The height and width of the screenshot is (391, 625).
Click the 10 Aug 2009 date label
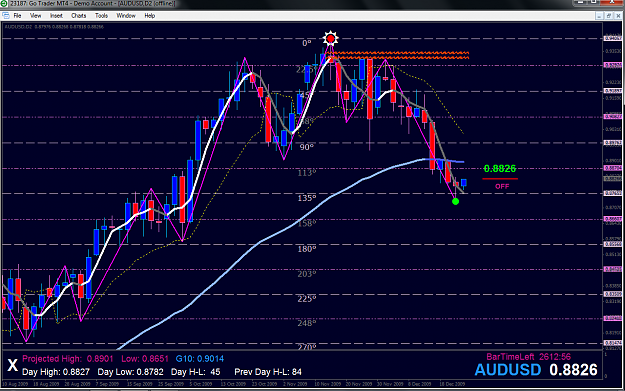click(x=15, y=384)
